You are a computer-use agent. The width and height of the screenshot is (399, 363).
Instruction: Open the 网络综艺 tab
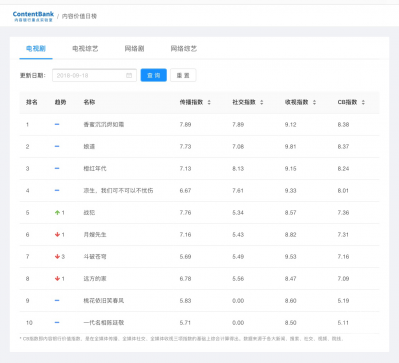184,49
